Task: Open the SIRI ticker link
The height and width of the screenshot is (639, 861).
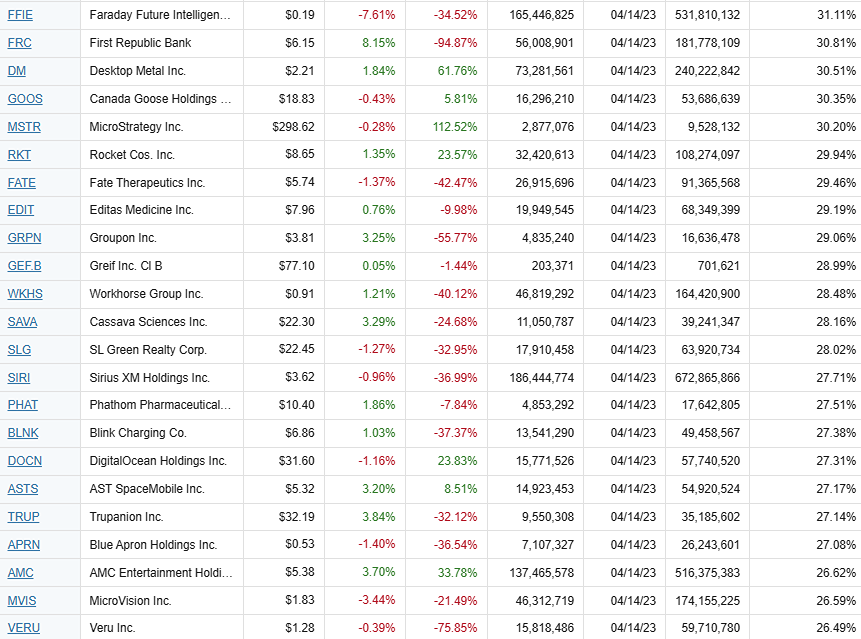Action: point(19,378)
